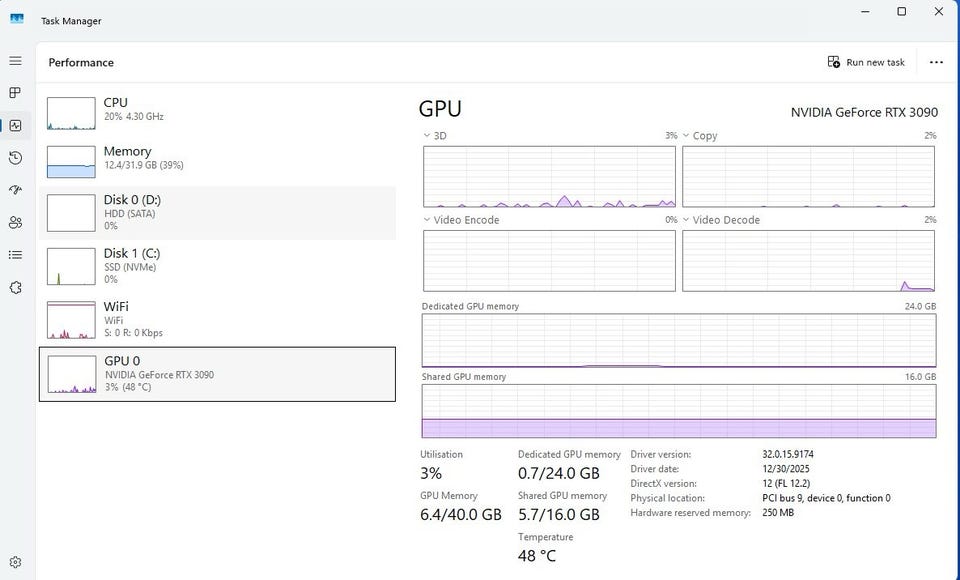Image resolution: width=960 pixels, height=580 pixels.
Task: Open the Users page icon
Action: point(15,222)
